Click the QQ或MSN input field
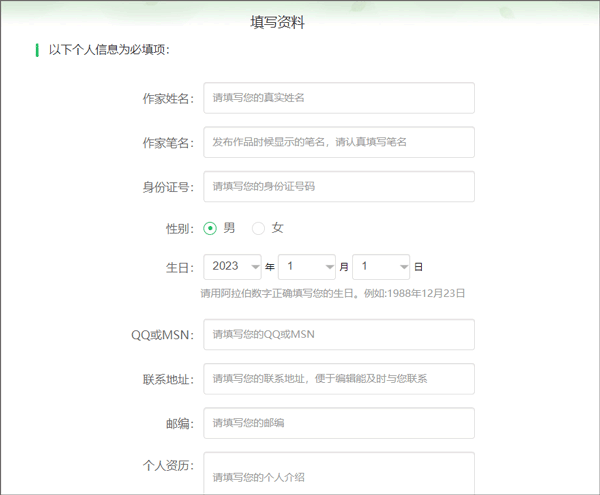The height and width of the screenshot is (495, 600). point(338,334)
